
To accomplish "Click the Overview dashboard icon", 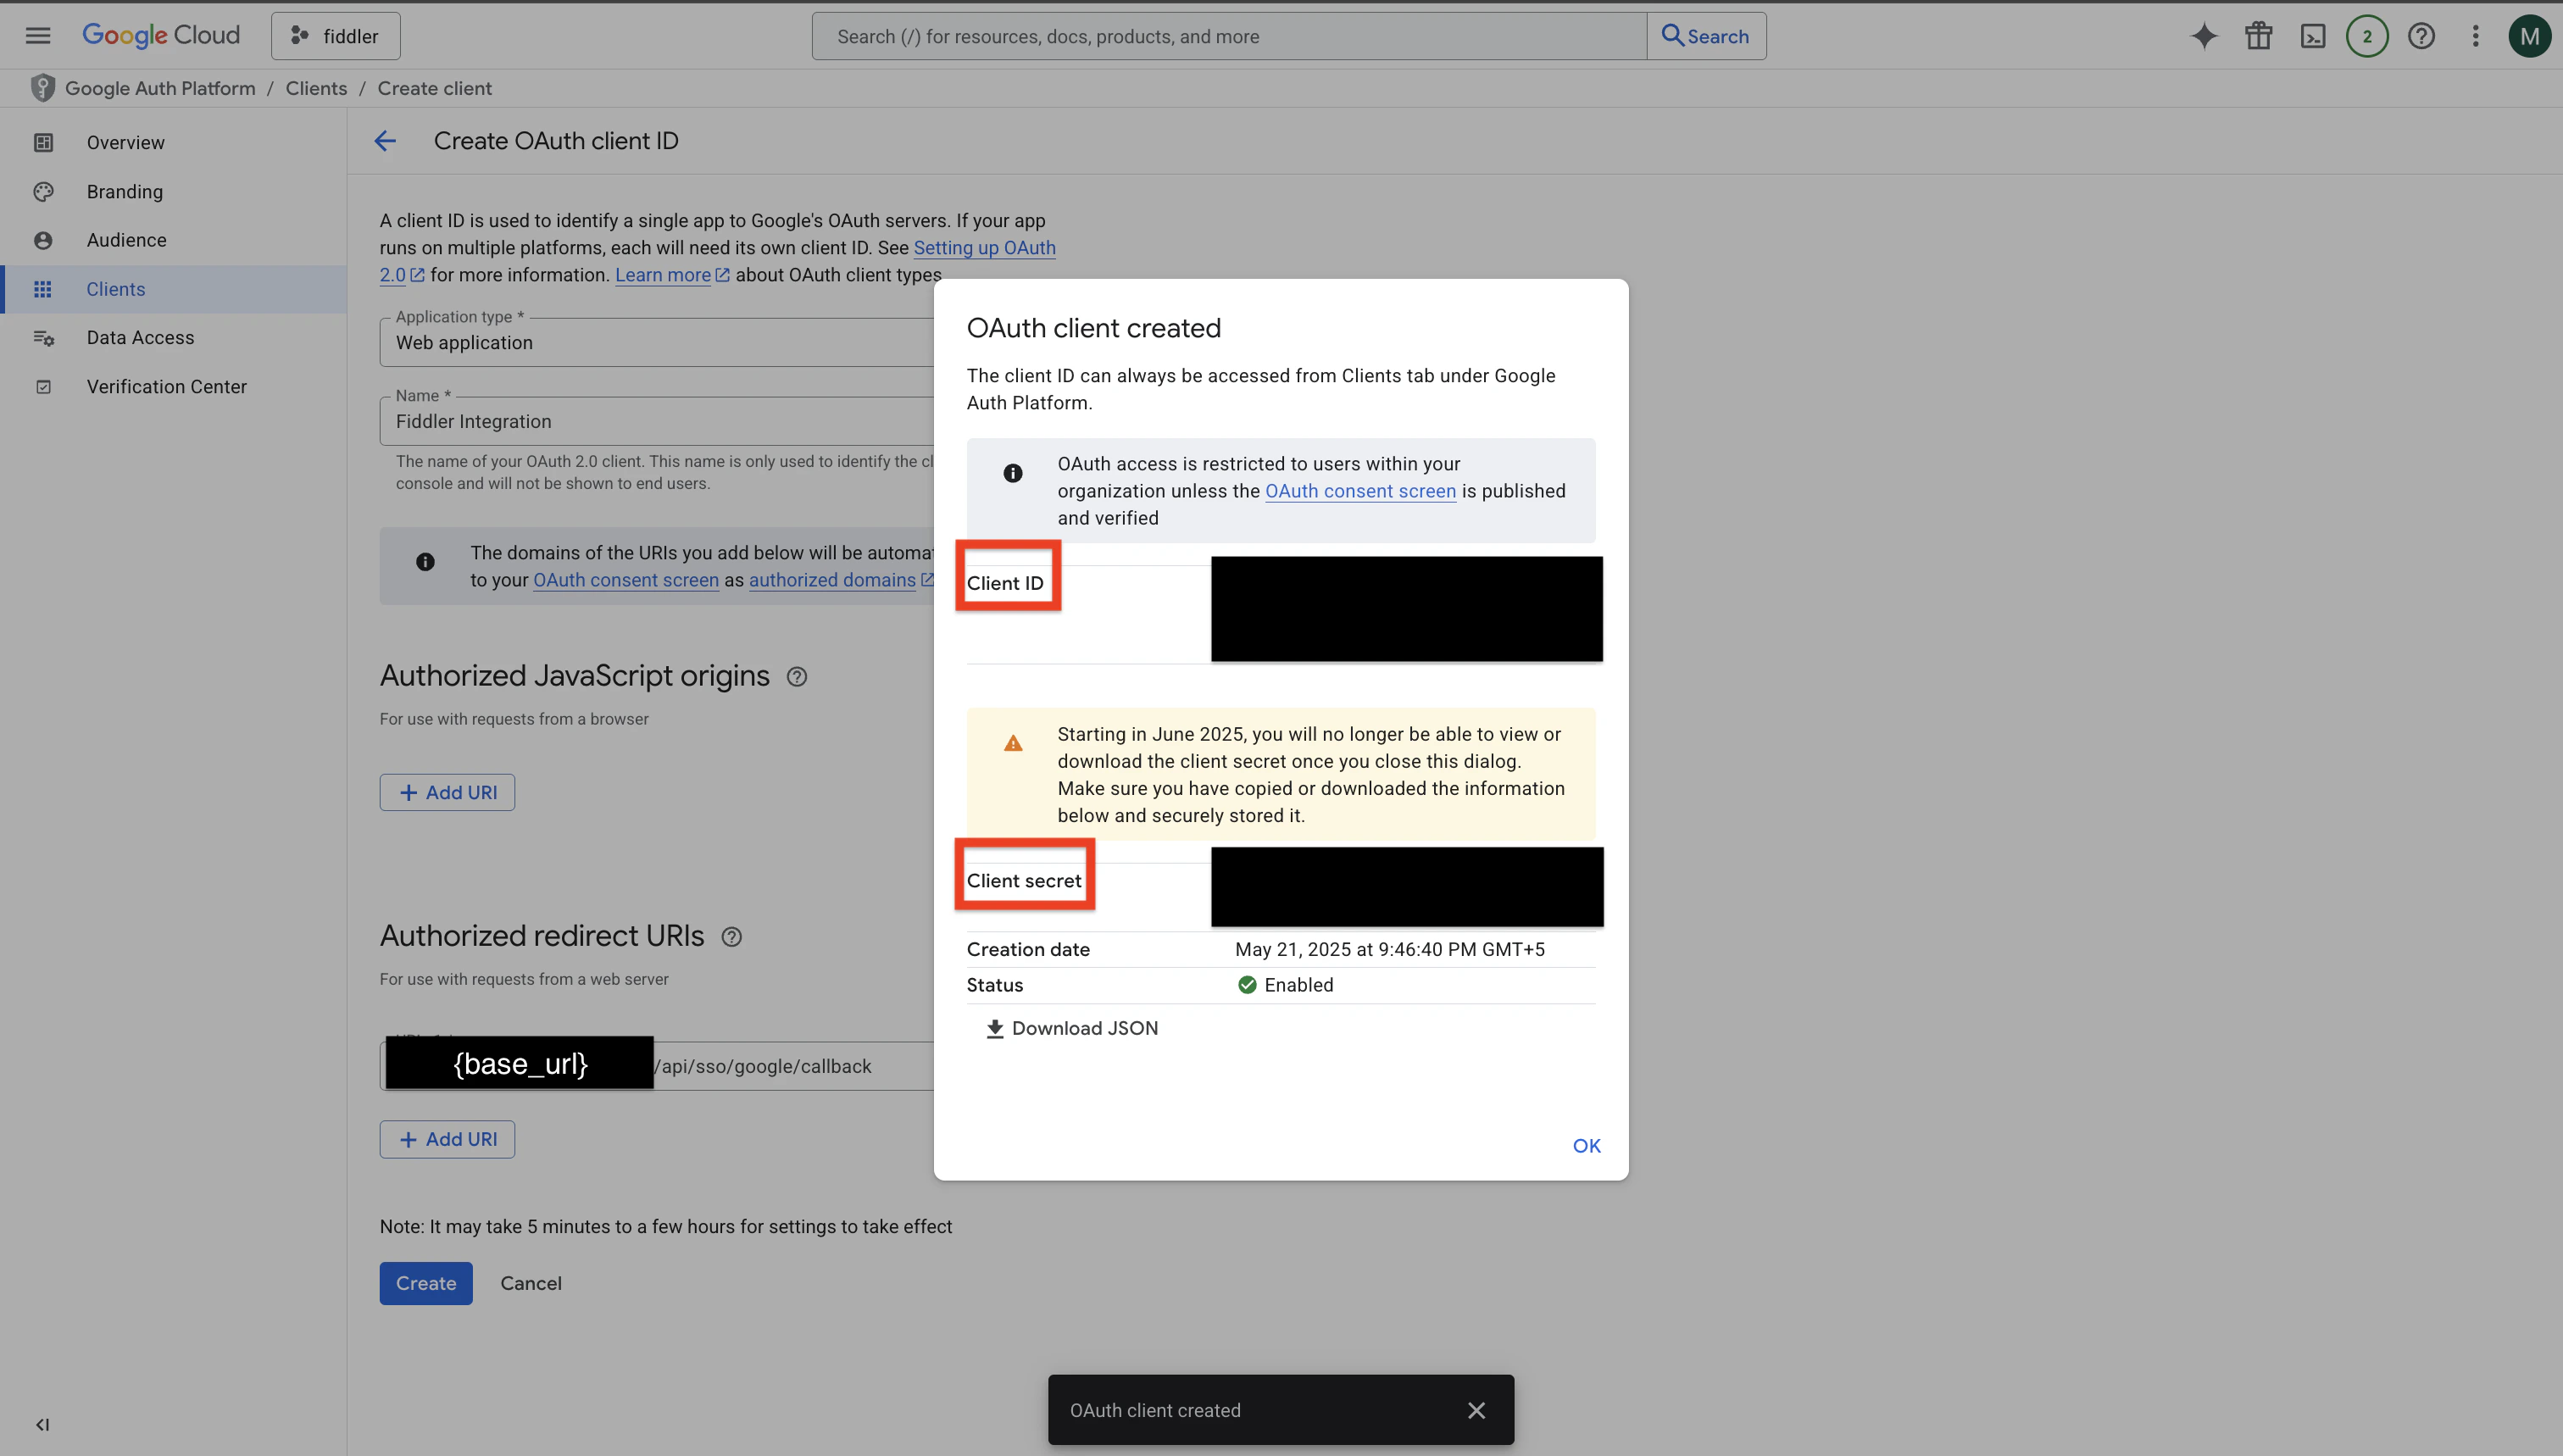I will [43, 143].
